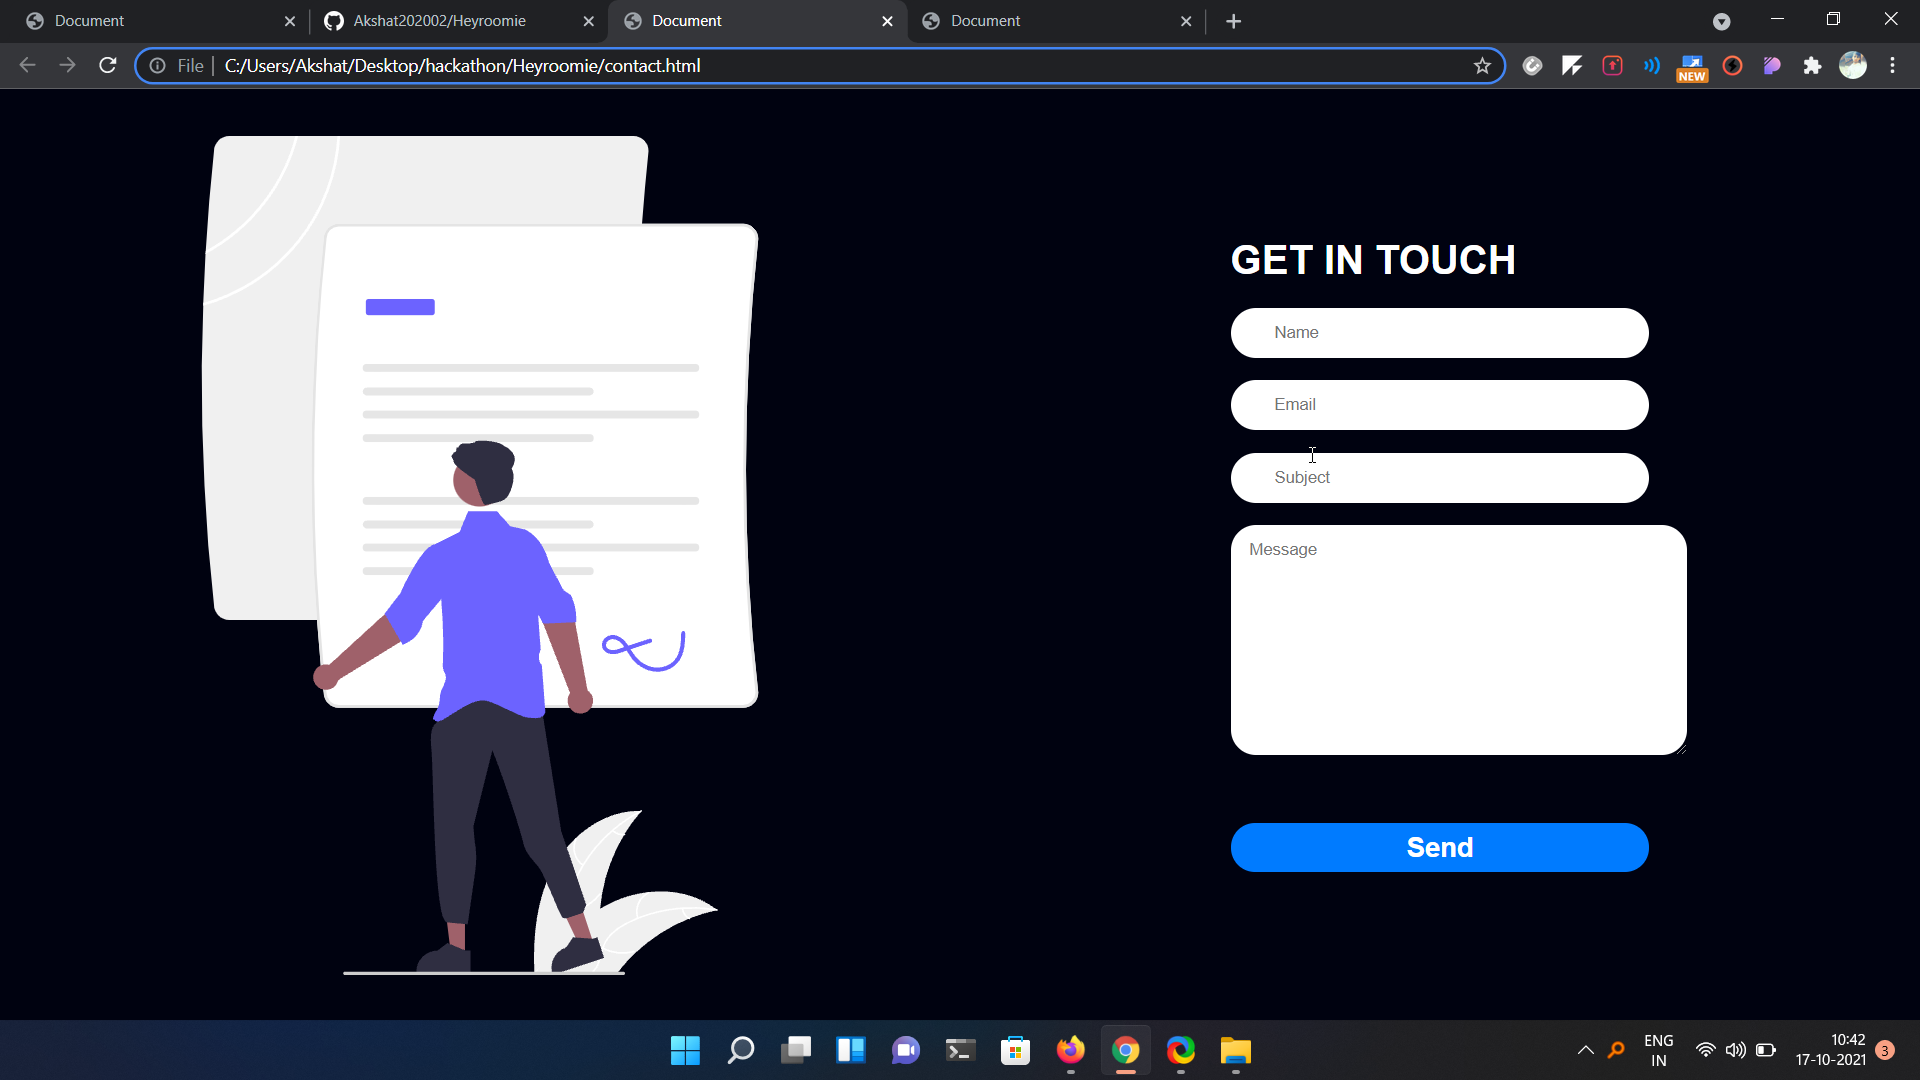The image size is (1920, 1080).
Task: Focus the Email input field
Action: tap(1439, 405)
